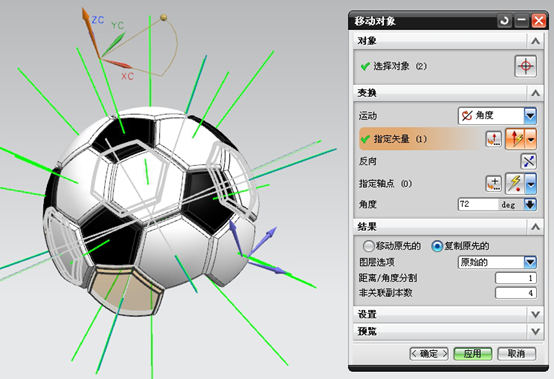Open the vector type dropdown arrow
This screenshot has width=554, height=379.
[531, 138]
